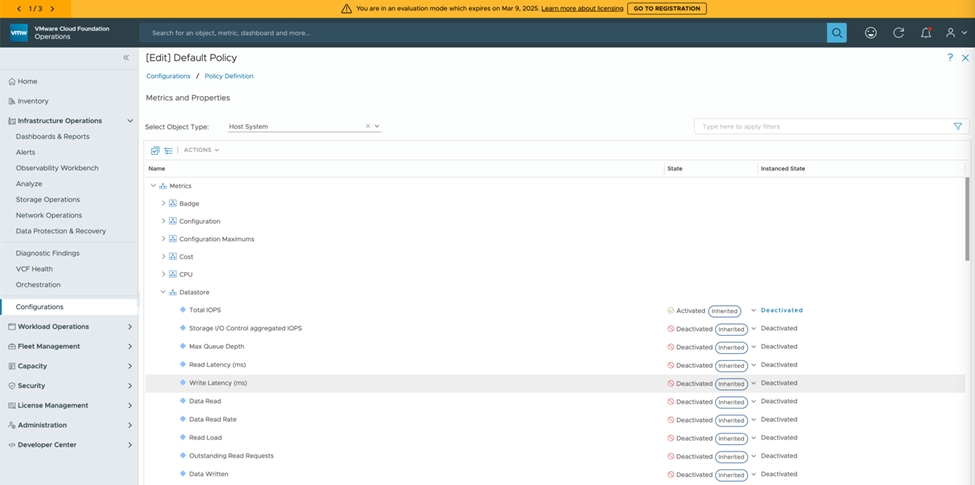
Task: Click the select all toolbar icon
Action: pos(155,150)
